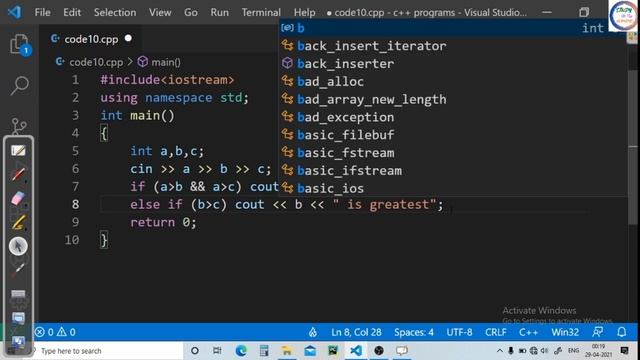Open the Explorer view in the activity bar
Image resolution: width=640 pixels, height=360 pixels.
[x=19, y=44]
